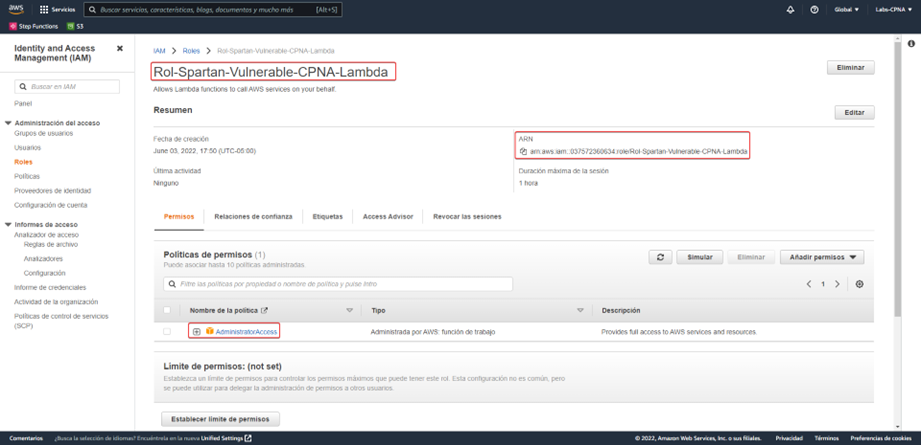Open the info panel icon at right edge

click(x=912, y=43)
